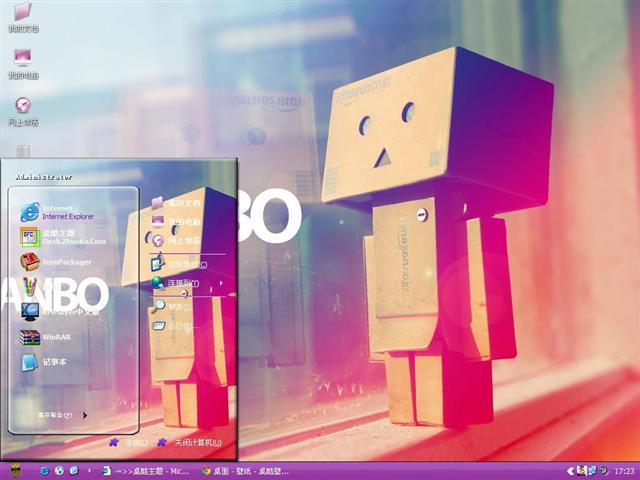
Task: Click the round tray icon beside the clock
Action: 604,471
